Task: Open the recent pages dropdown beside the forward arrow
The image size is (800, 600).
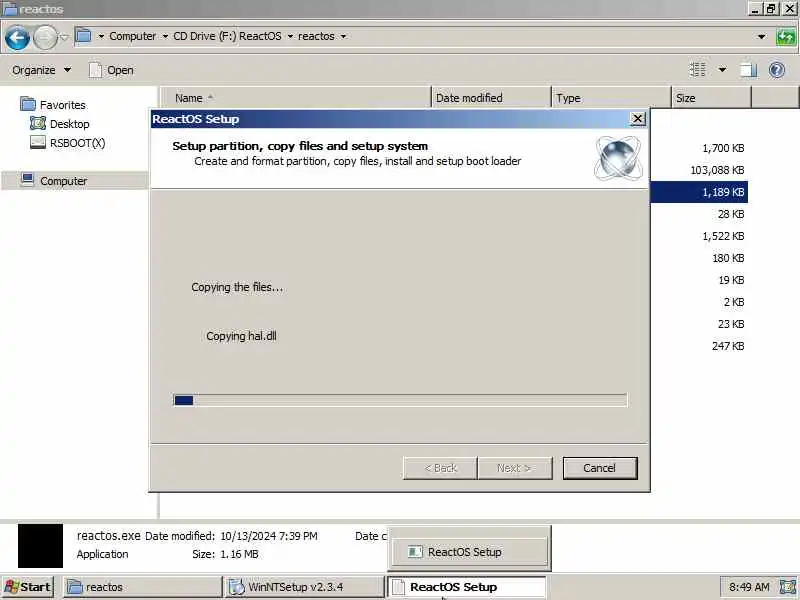Action: [64, 37]
